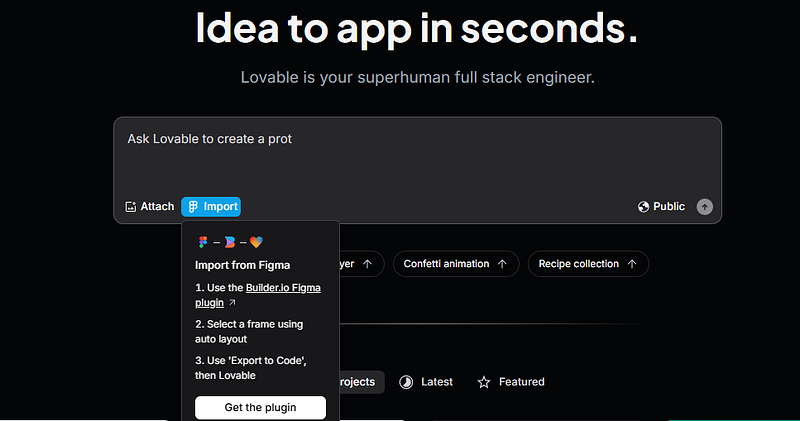Screen dimensions: 800x421
Task: Click the Figma logo in the import popup
Action: [x=203, y=242]
